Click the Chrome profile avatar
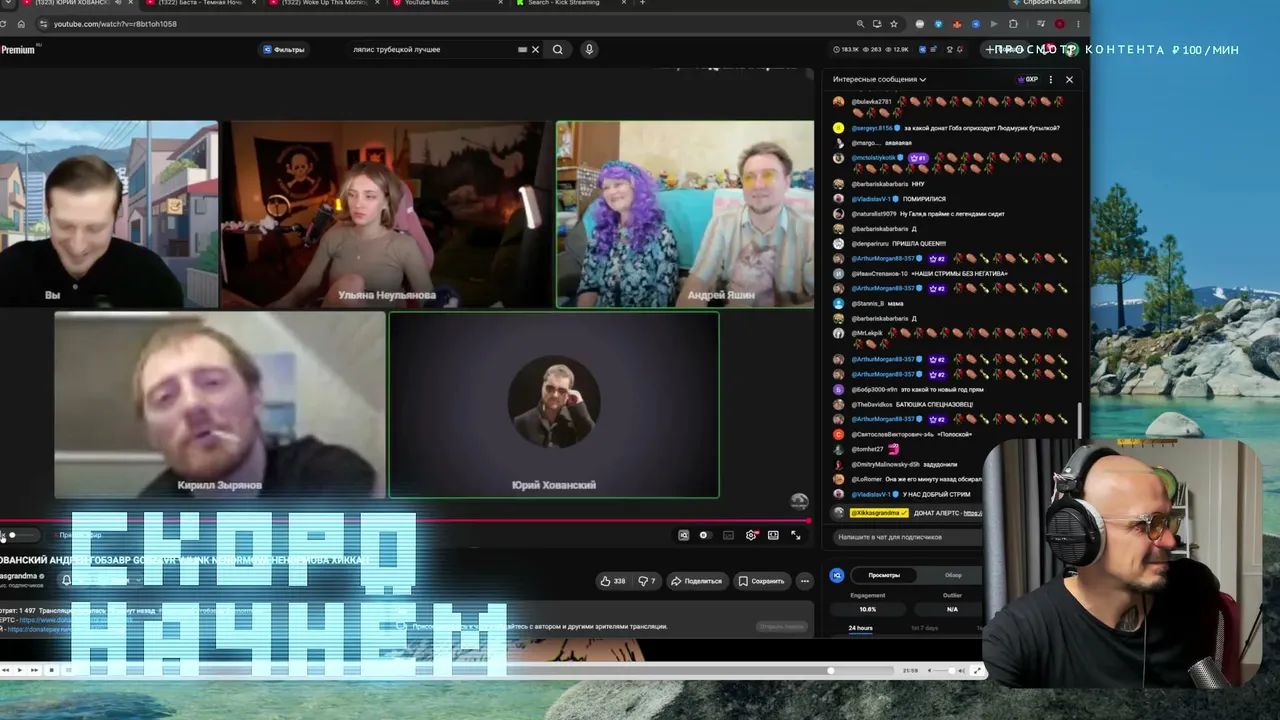This screenshot has width=1280, height=720. (x=1060, y=24)
